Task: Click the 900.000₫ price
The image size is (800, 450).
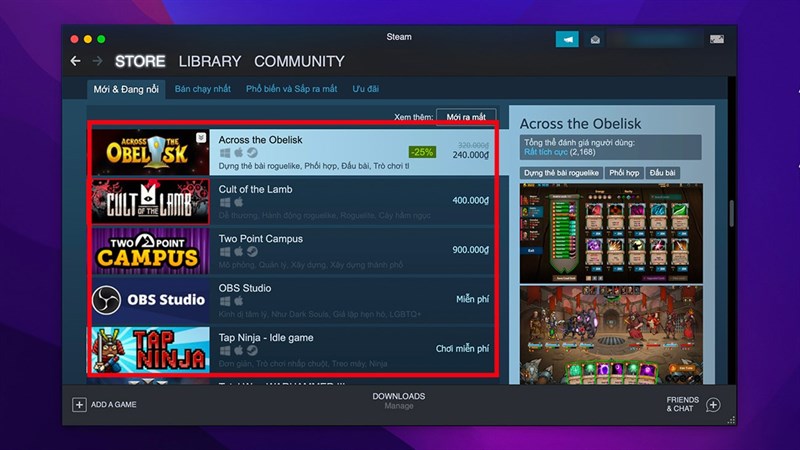Action: pyautogui.click(x=470, y=250)
